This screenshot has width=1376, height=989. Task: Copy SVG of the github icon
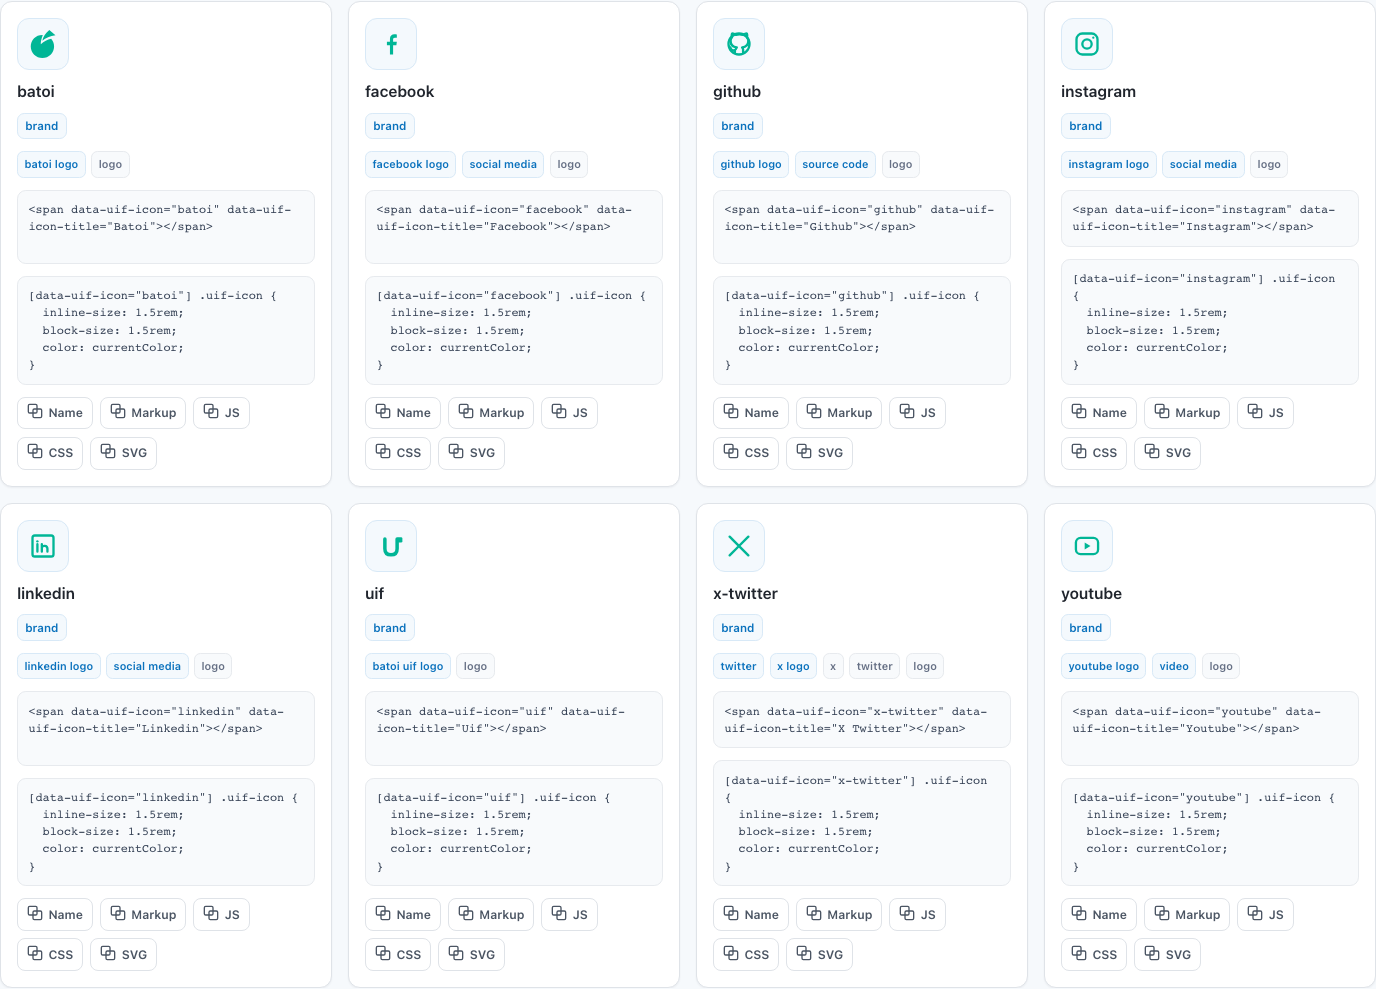click(820, 453)
